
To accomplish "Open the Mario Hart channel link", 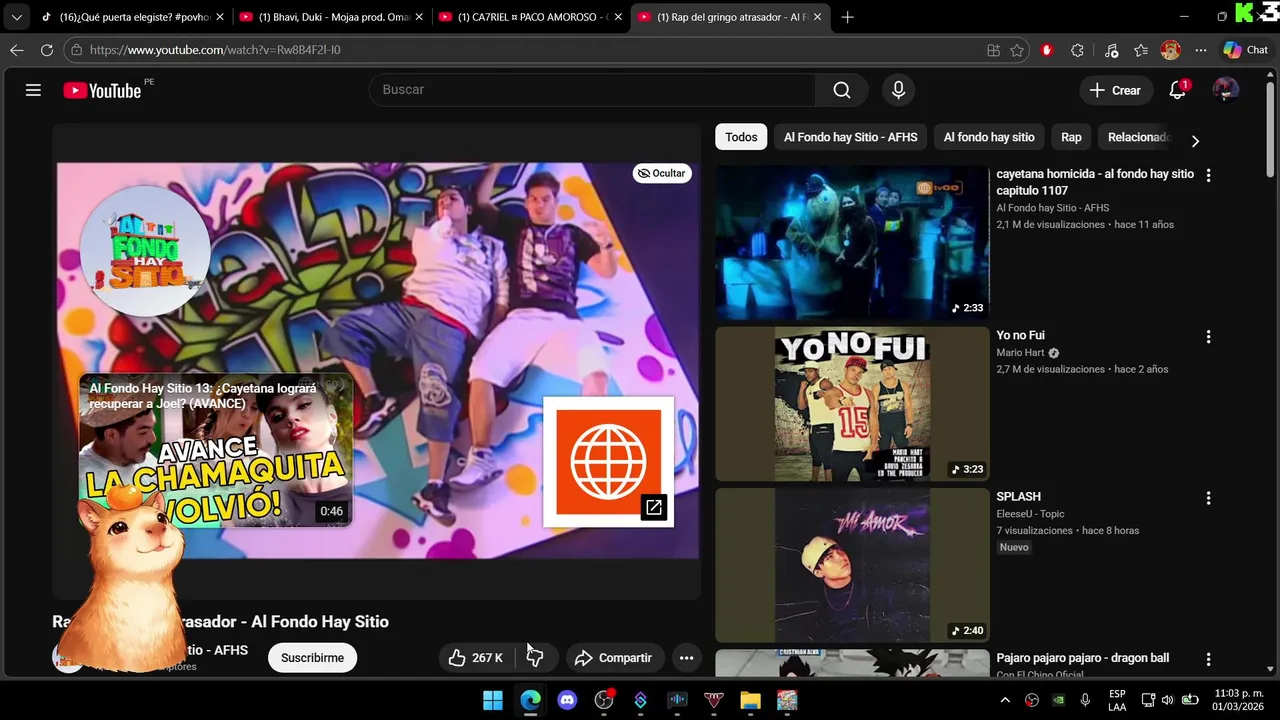I will [x=1020, y=353].
